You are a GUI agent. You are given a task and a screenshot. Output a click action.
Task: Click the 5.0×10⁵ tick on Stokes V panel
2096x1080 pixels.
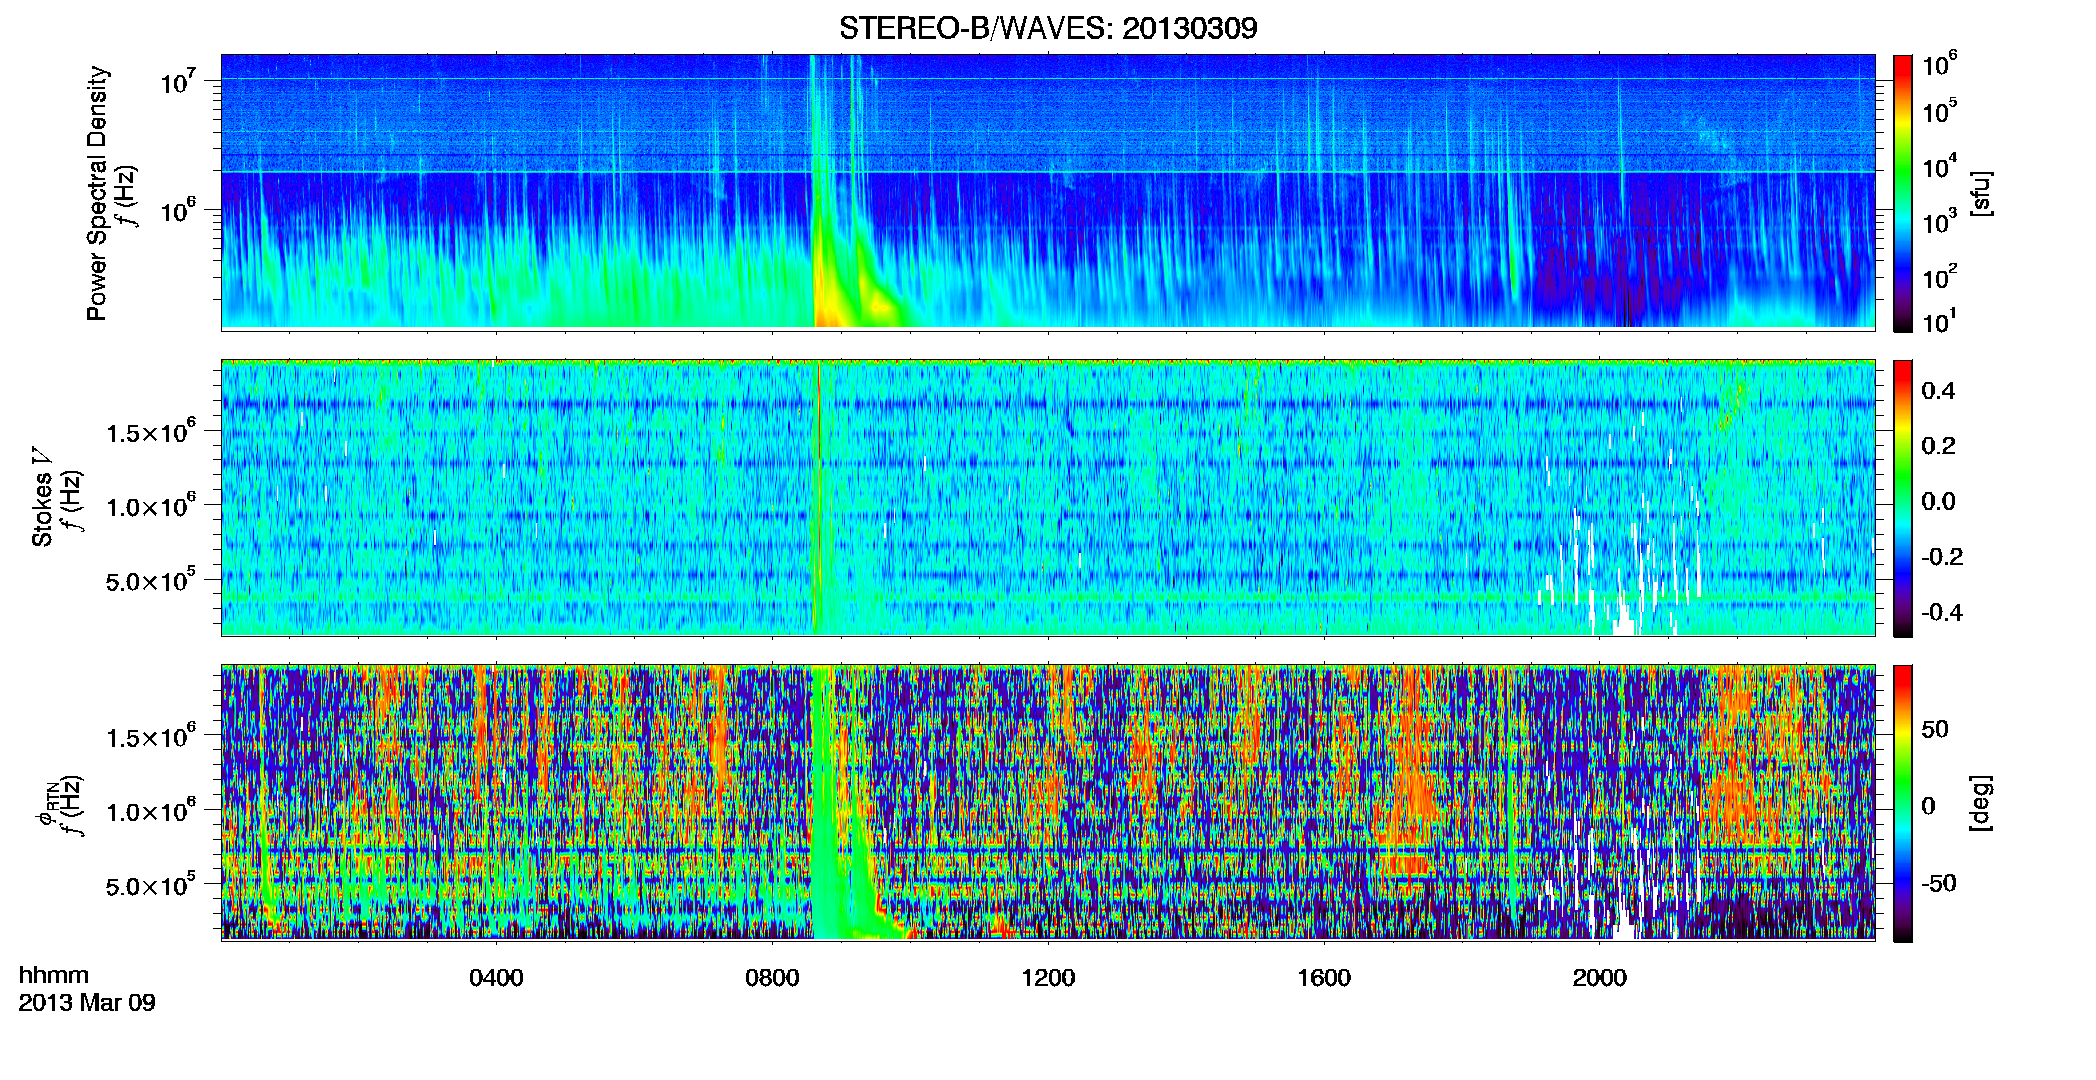click(x=151, y=580)
